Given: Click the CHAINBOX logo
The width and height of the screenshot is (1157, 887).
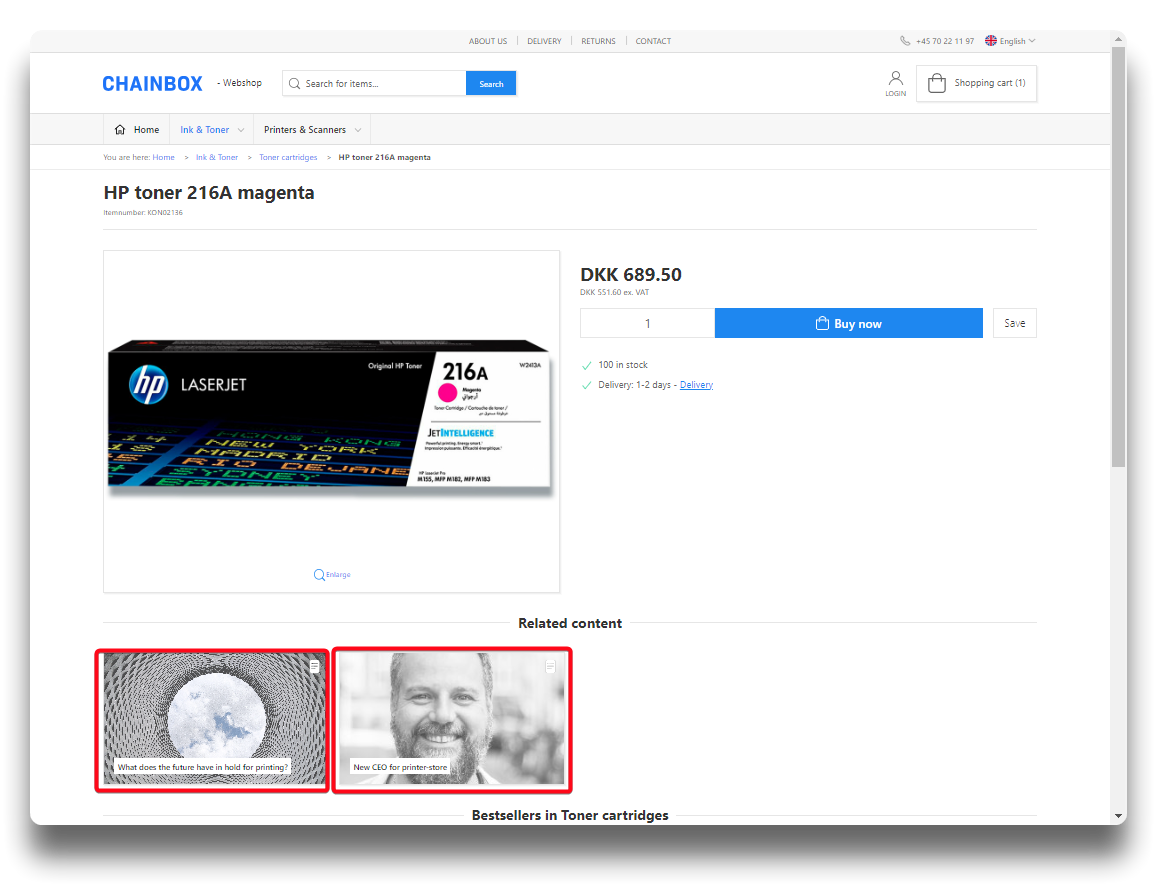Looking at the screenshot, I should (152, 83).
